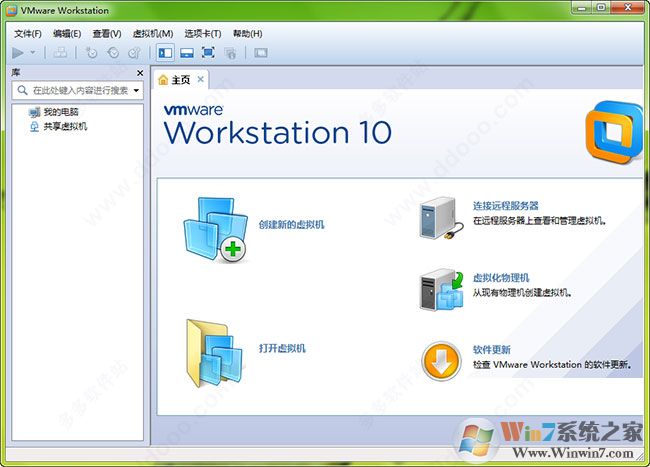Screen dimensions: 650x467
Task: Open the 文件(F) menu
Action: click(28, 33)
